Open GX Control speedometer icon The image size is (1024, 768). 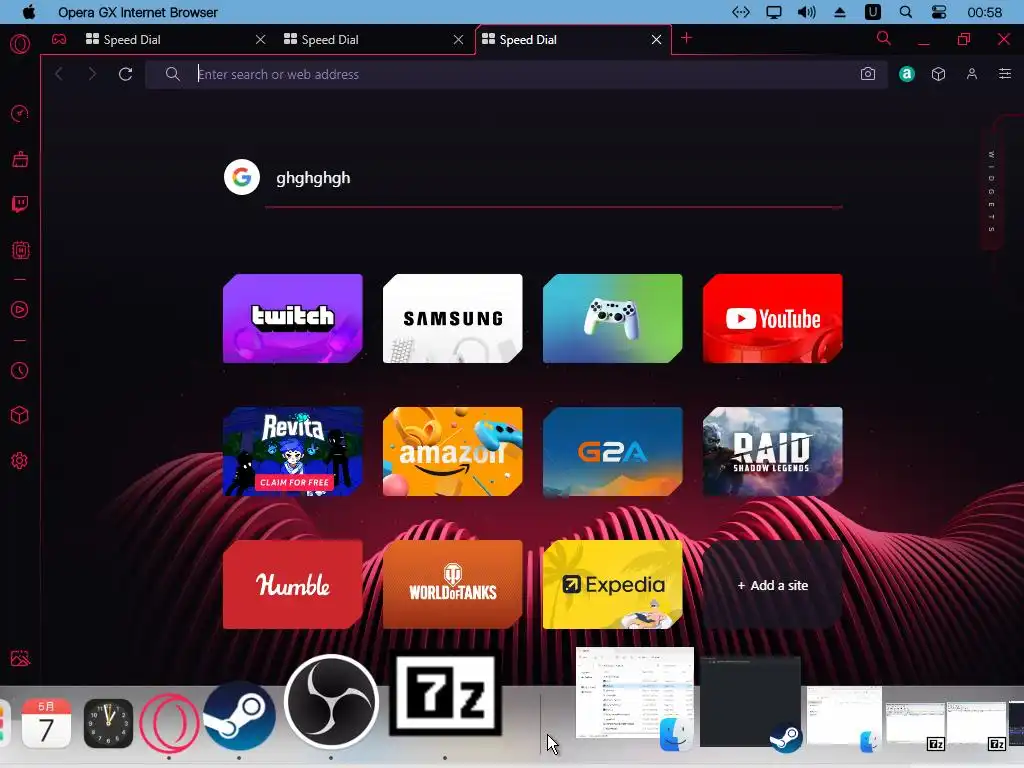click(x=20, y=114)
